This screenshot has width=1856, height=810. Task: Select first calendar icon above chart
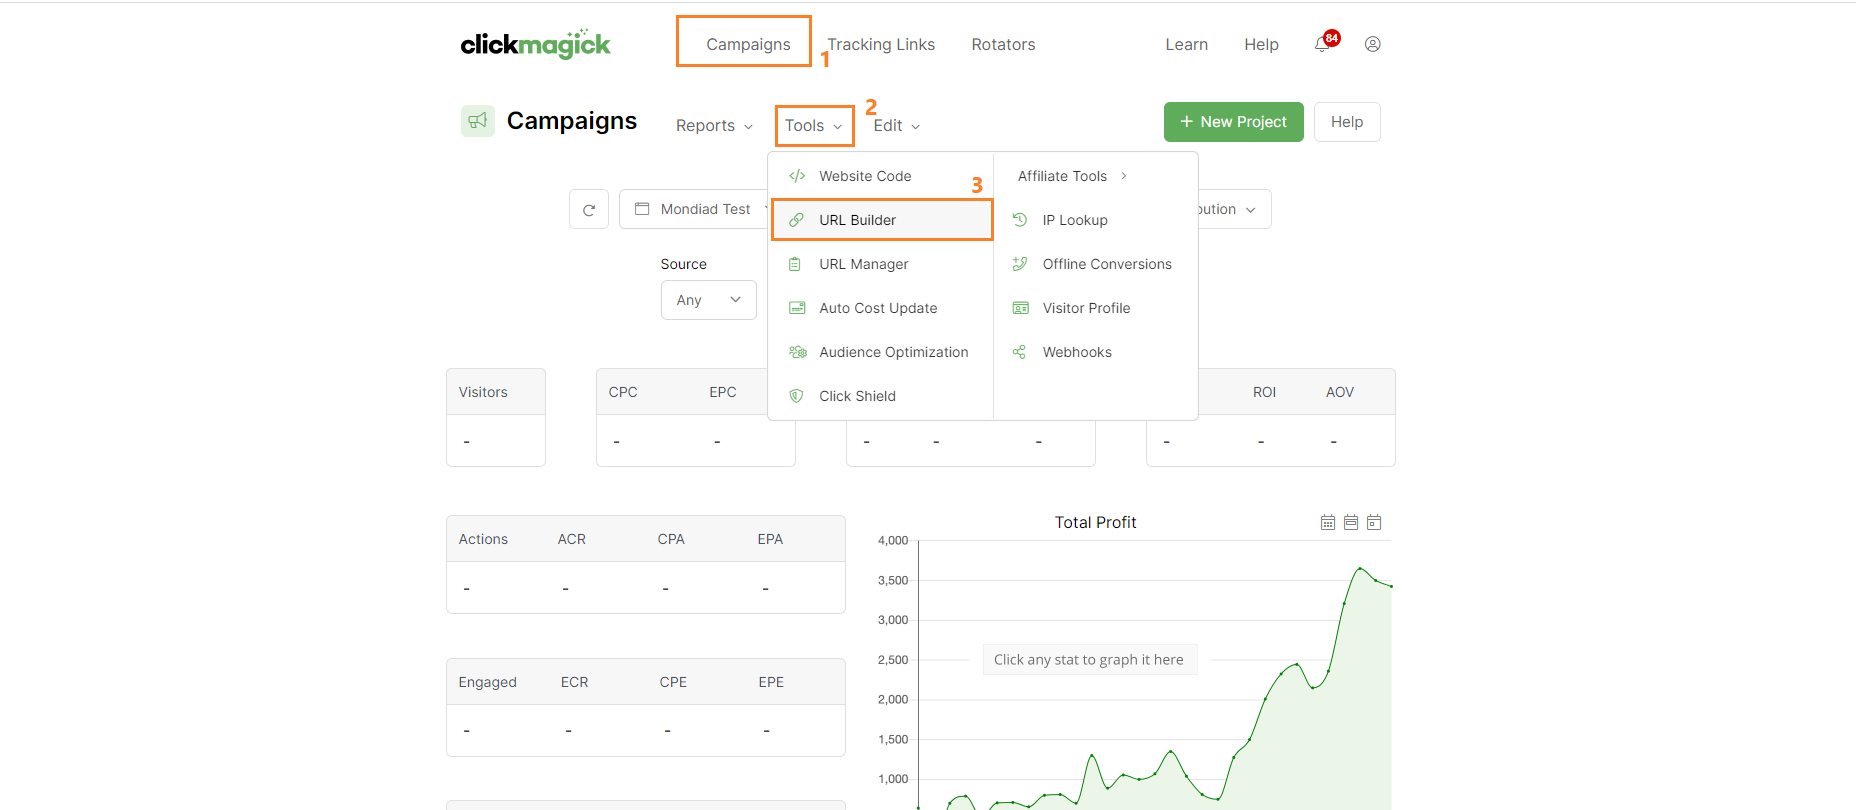pyautogui.click(x=1327, y=522)
